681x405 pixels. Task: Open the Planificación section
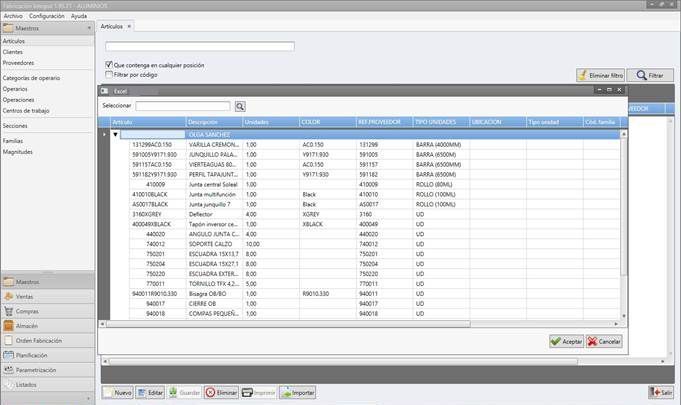coord(48,355)
